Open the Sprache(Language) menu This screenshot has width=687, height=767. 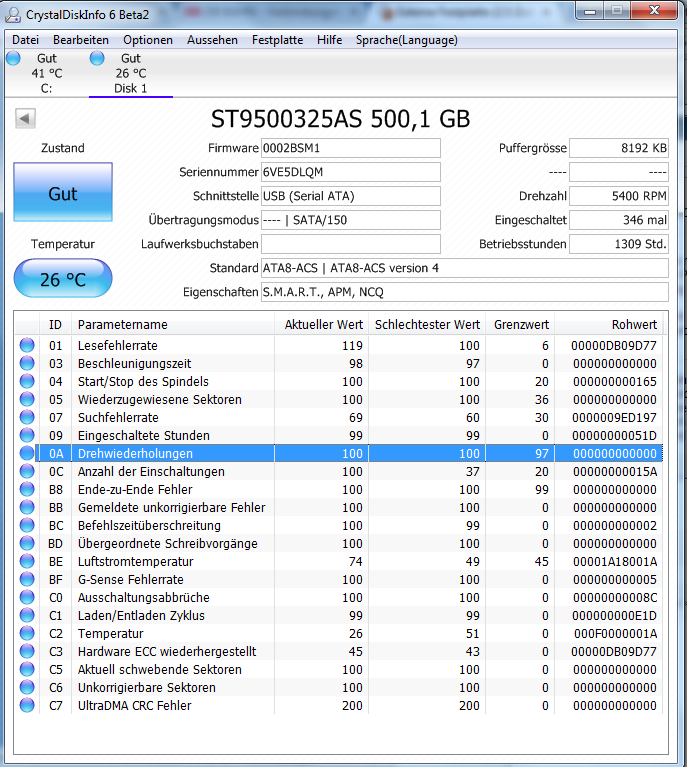point(407,40)
